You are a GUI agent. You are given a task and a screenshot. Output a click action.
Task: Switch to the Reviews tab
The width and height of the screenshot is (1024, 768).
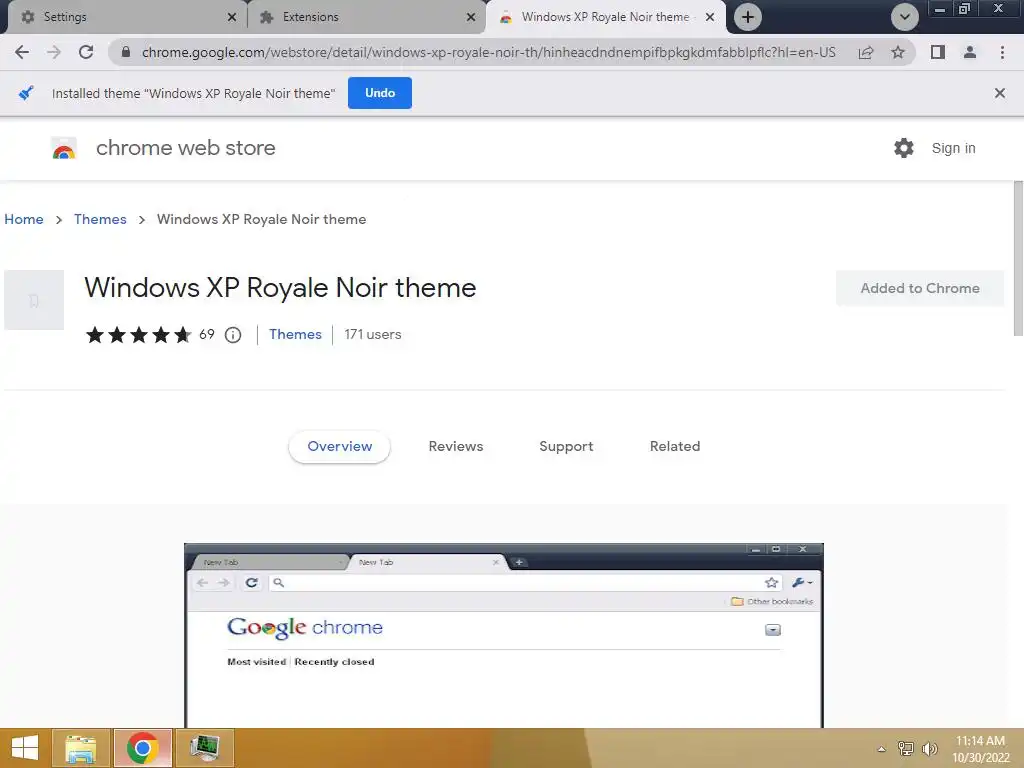[456, 447]
